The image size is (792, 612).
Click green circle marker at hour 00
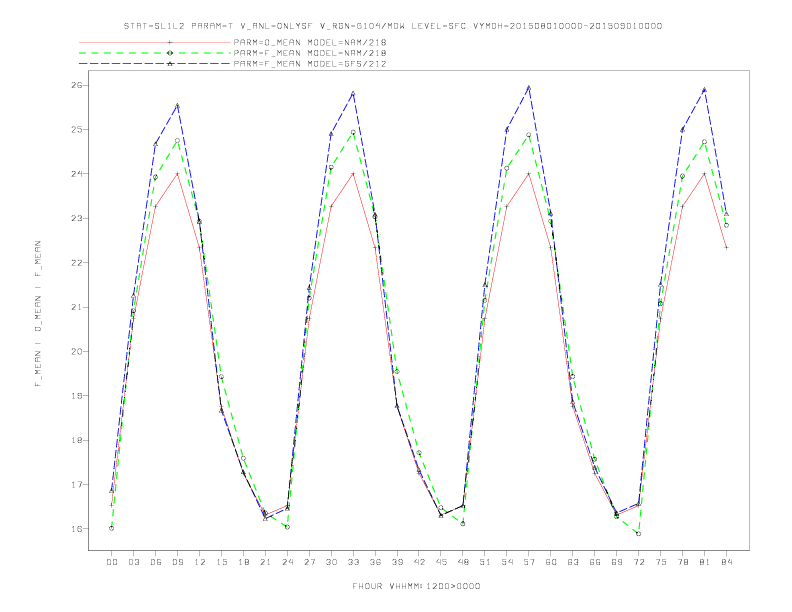click(x=112, y=528)
